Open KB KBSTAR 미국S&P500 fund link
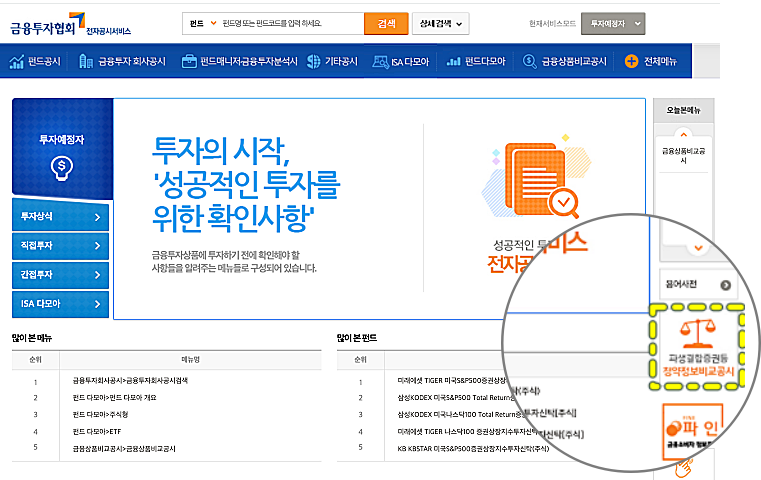Screen dimensions: 761x480 click(473, 448)
